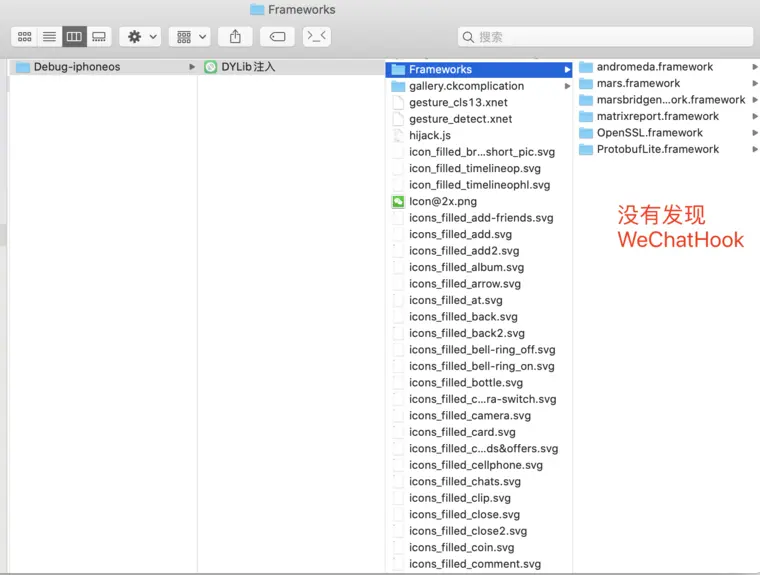Expand the mars.framework arrow
Screen dimensions: 760x575
click(x=755, y=83)
